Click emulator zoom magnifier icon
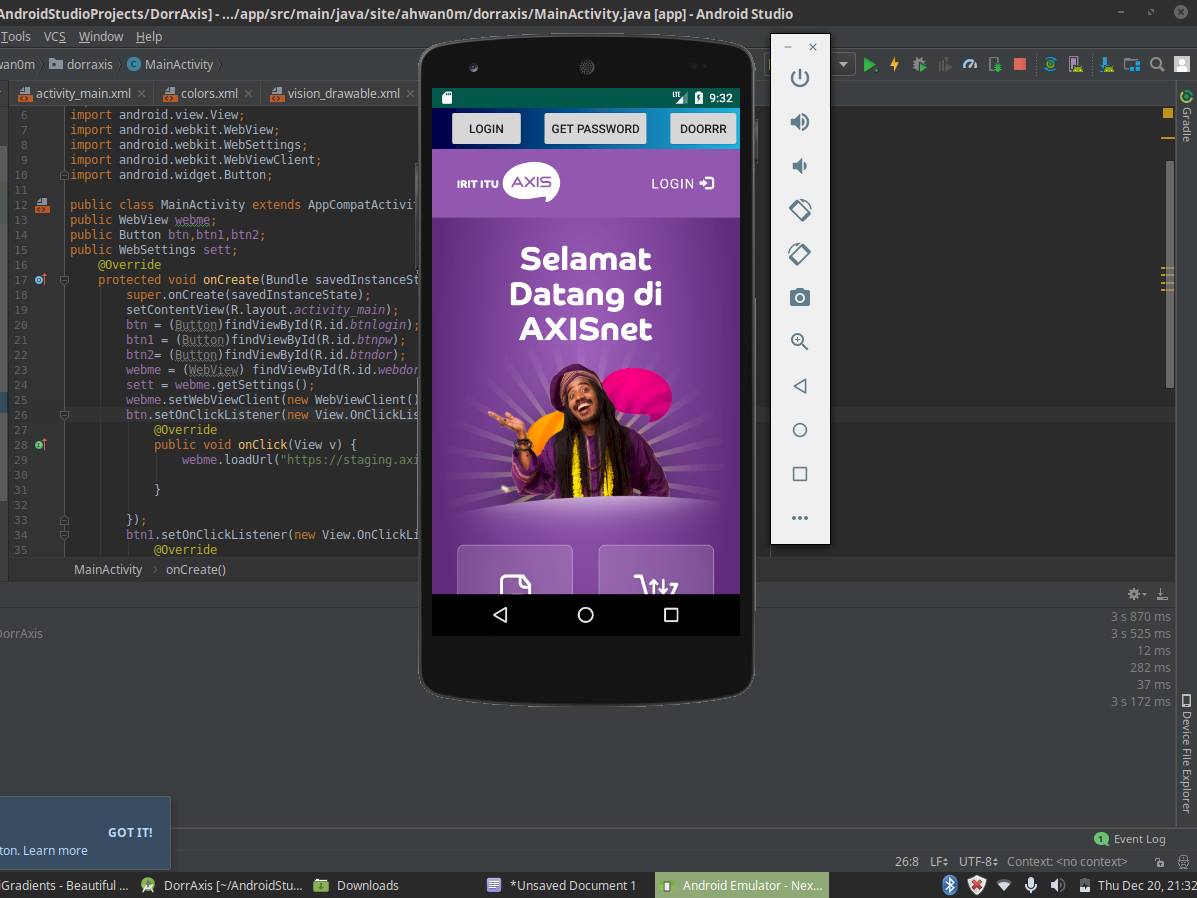The height and width of the screenshot is (898, 1197). pyautogui.click(x=799, y=341)
